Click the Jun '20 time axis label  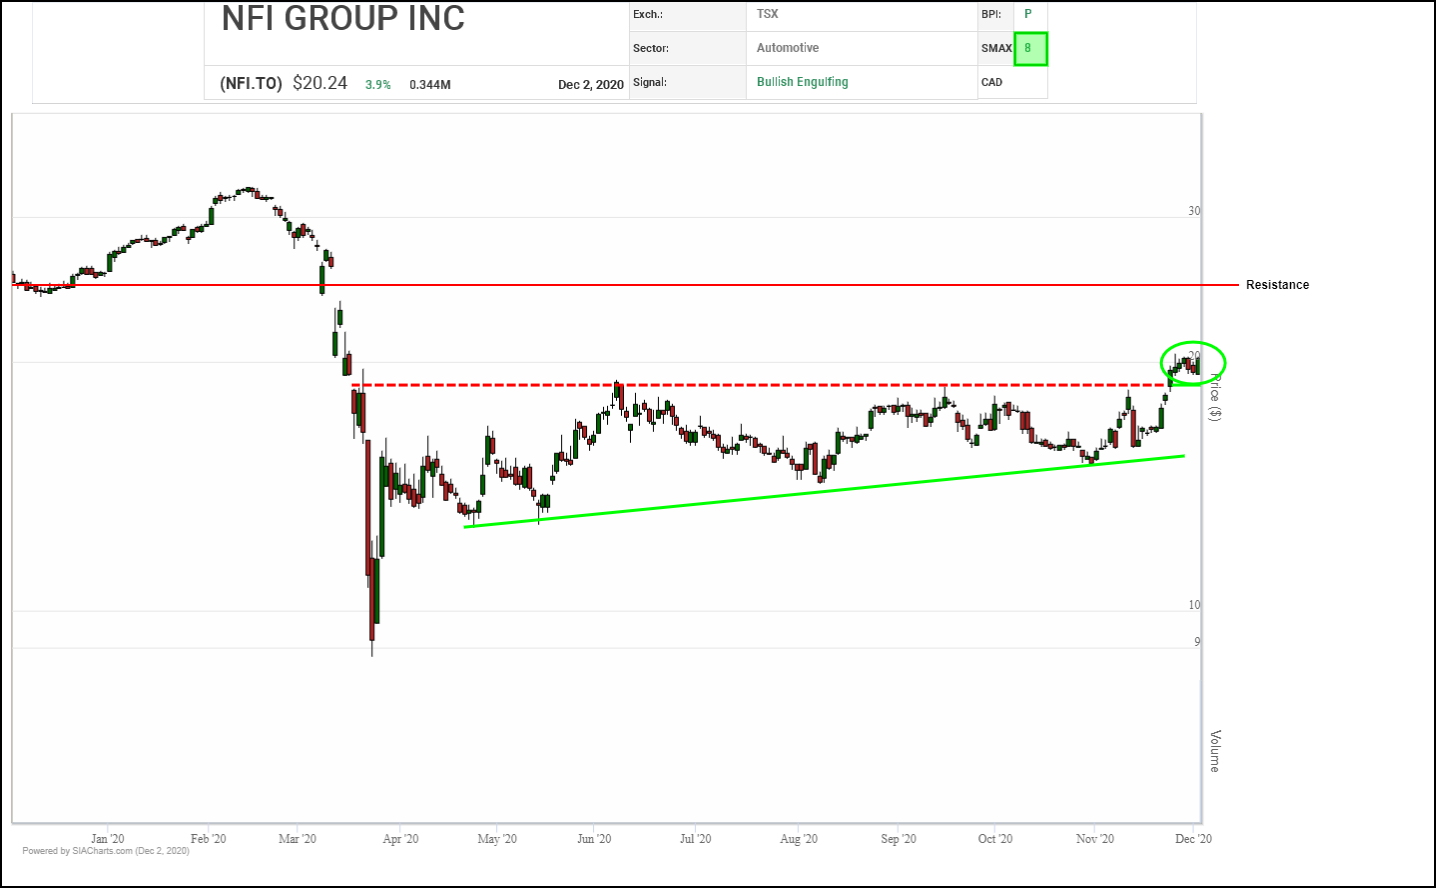point(594,839)
